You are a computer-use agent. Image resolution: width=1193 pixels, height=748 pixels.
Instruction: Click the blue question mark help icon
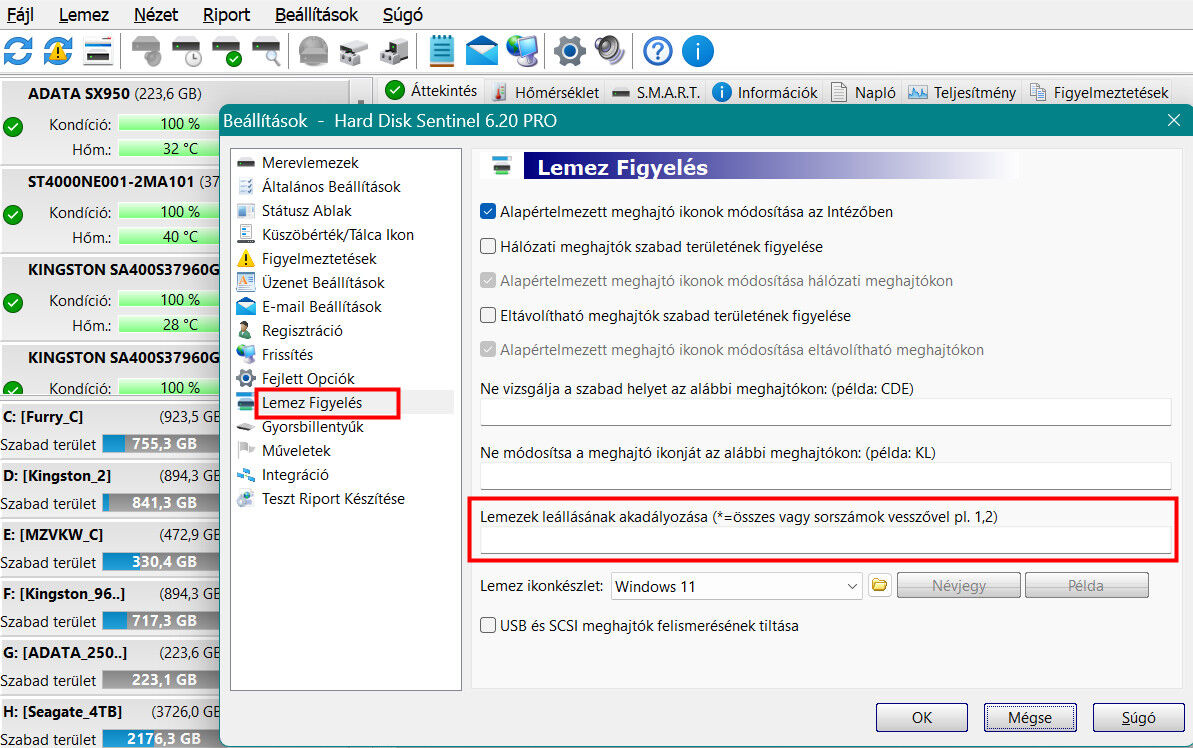657,51
